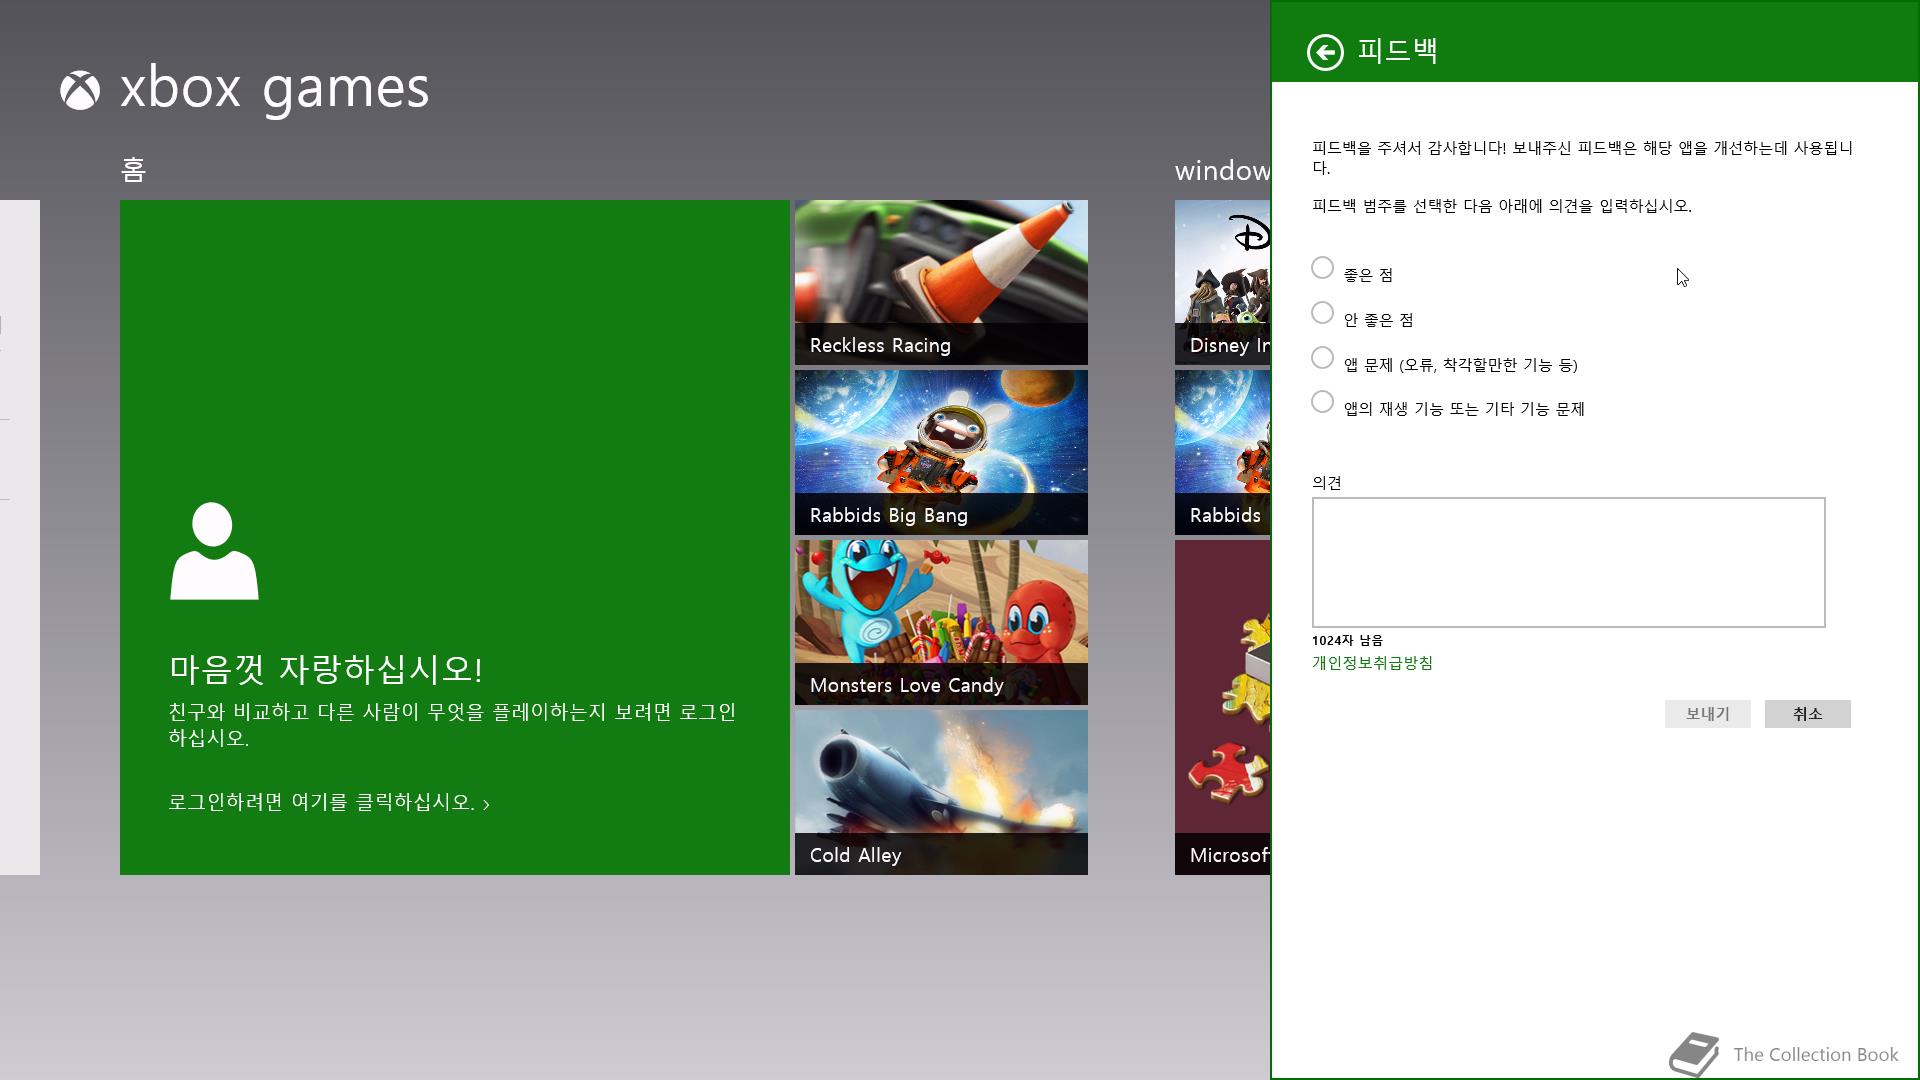Select the '좋은 점' radio option
Screen dimensions: 1920x1080
pyautogui.click(x=1322, y=268)
